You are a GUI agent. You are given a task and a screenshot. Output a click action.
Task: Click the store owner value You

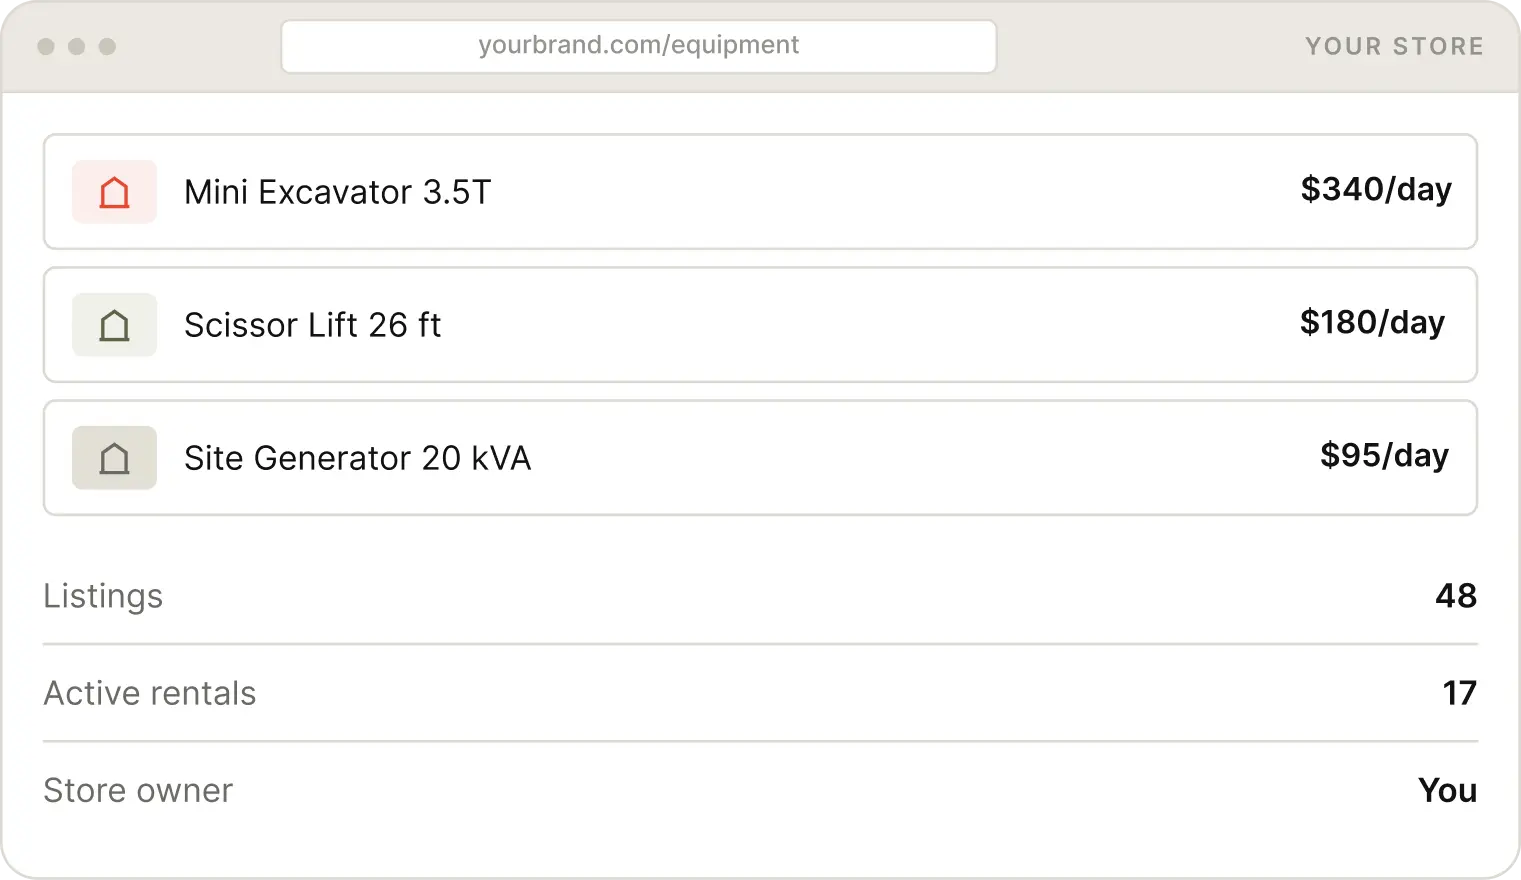(1447, 790)
